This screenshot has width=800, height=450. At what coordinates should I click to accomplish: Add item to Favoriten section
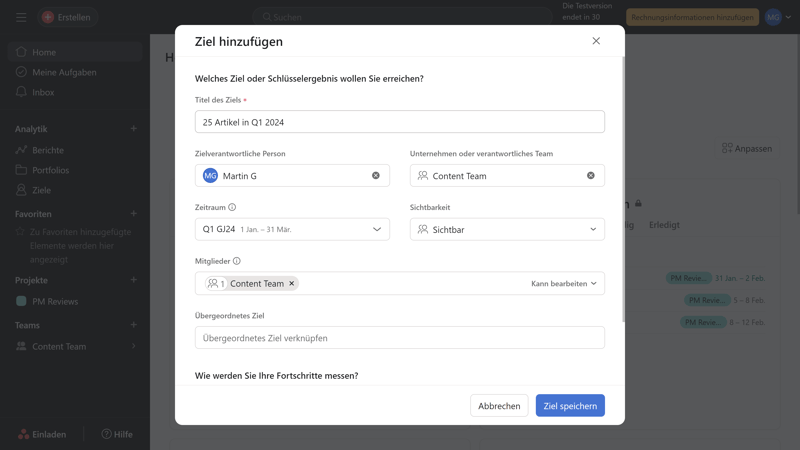coord(134,213)
